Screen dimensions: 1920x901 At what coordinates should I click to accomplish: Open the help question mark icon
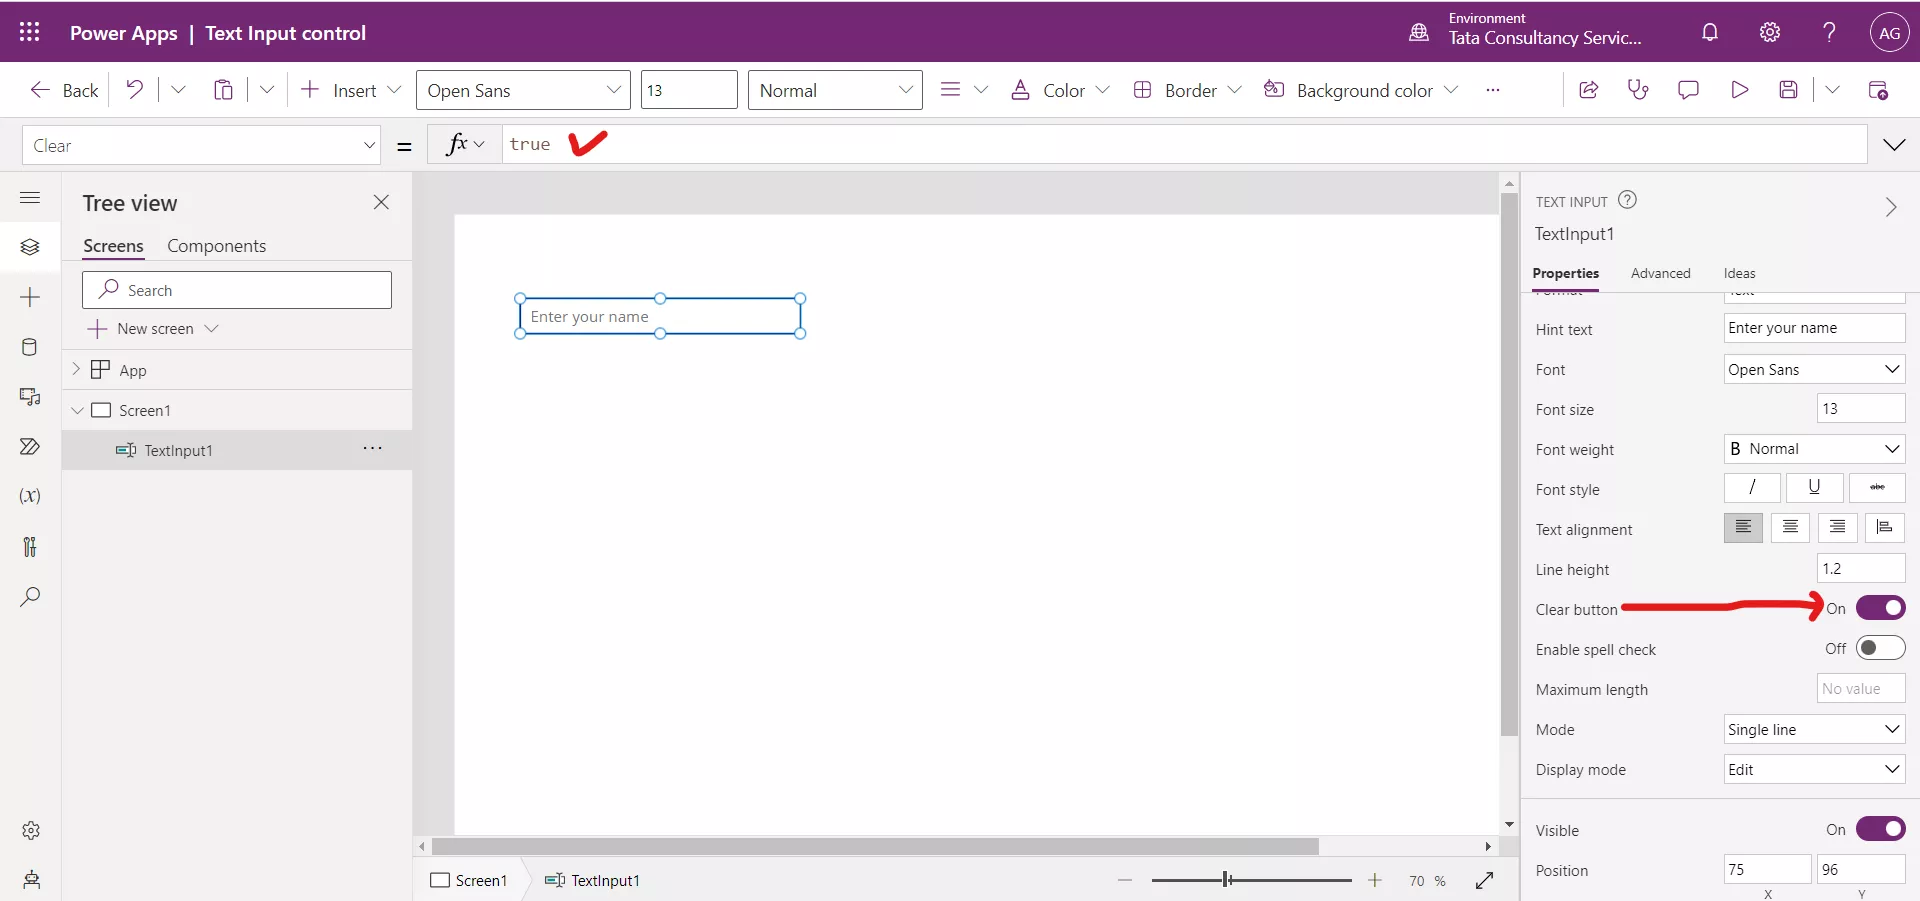[x=1829, y=32]
